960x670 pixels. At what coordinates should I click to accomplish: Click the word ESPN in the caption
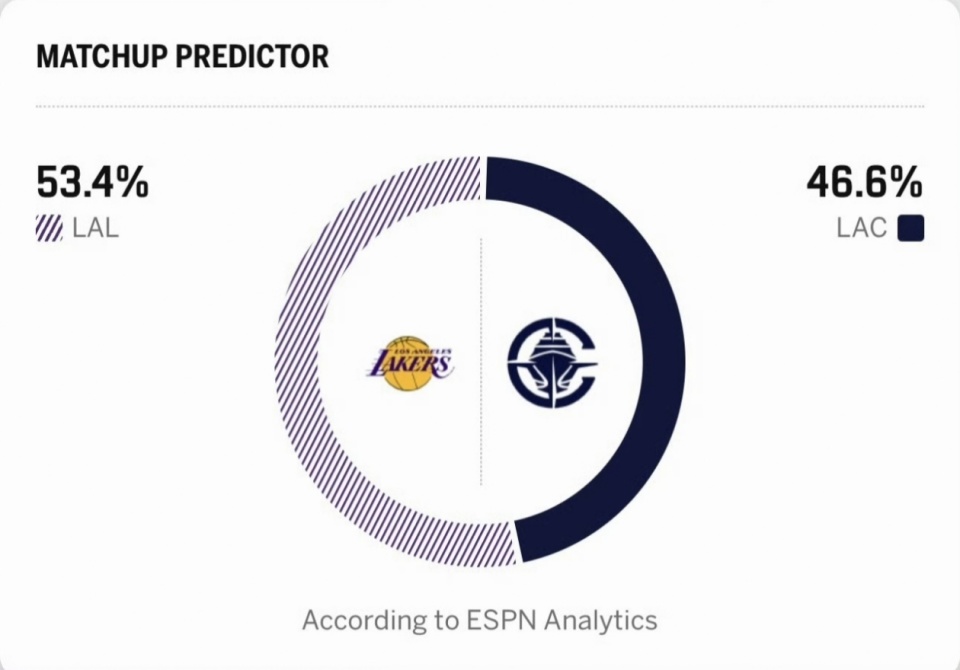(499, 620)
